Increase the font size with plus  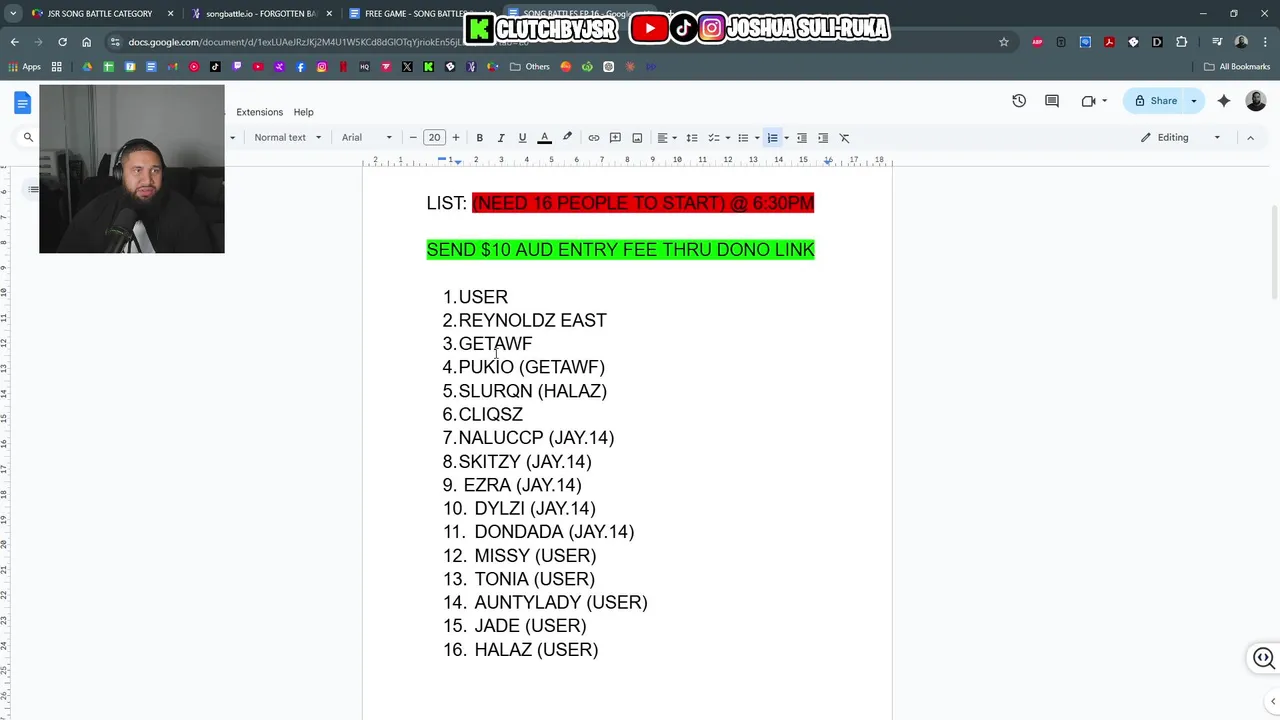tap(456, 138)
